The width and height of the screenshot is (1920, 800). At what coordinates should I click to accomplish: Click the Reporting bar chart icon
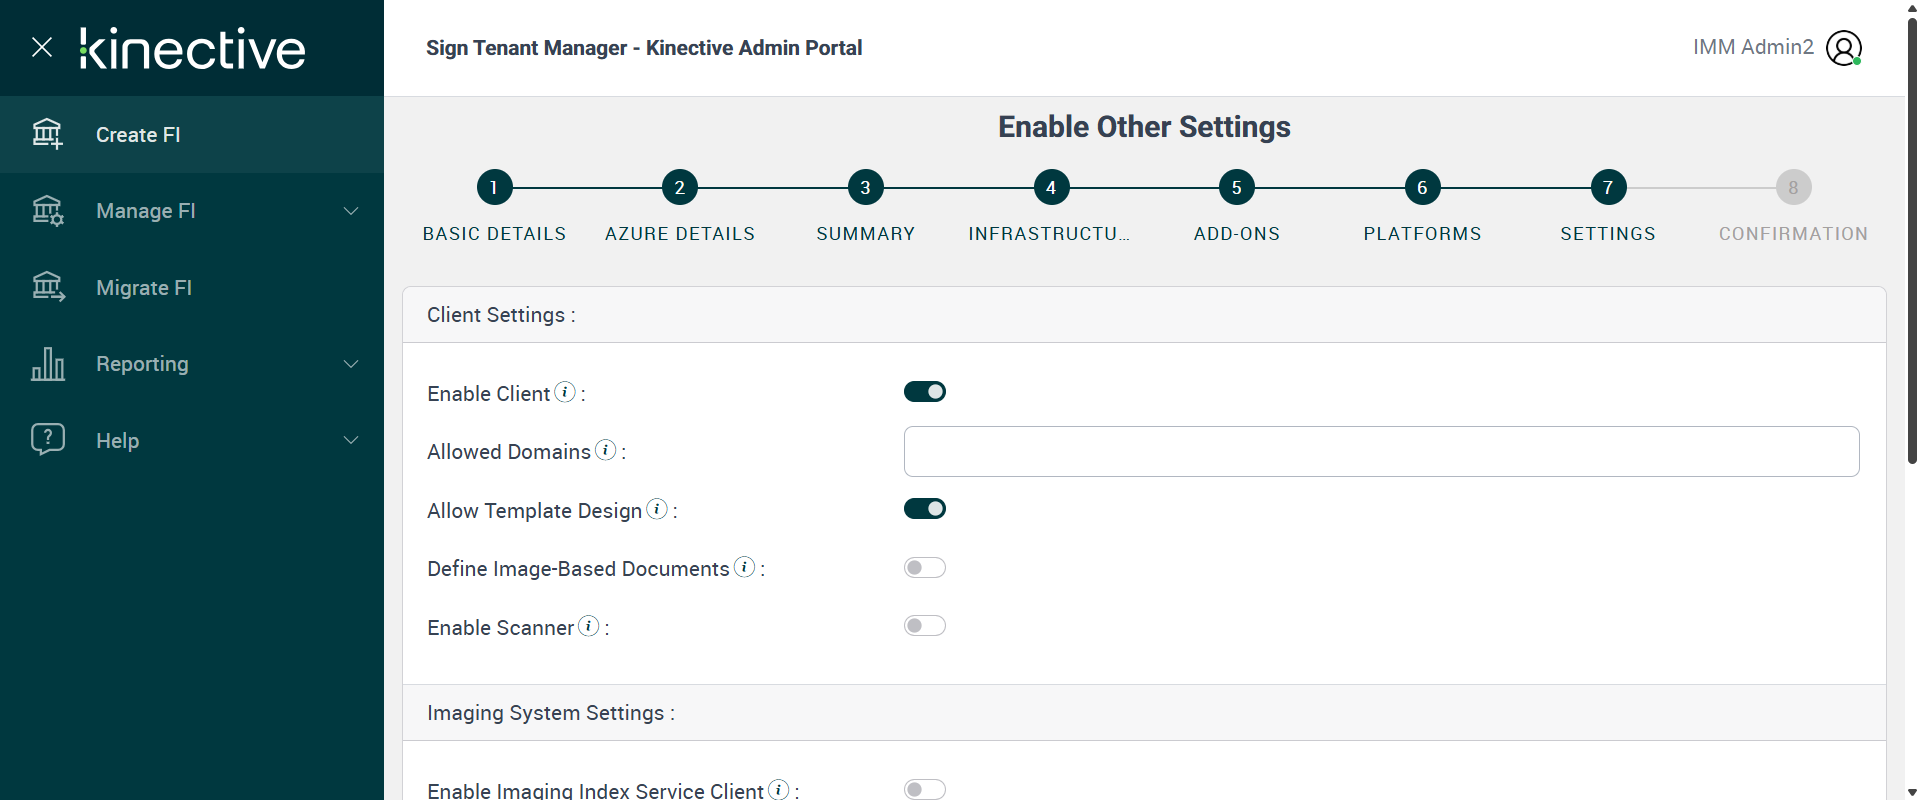(47, 364)
